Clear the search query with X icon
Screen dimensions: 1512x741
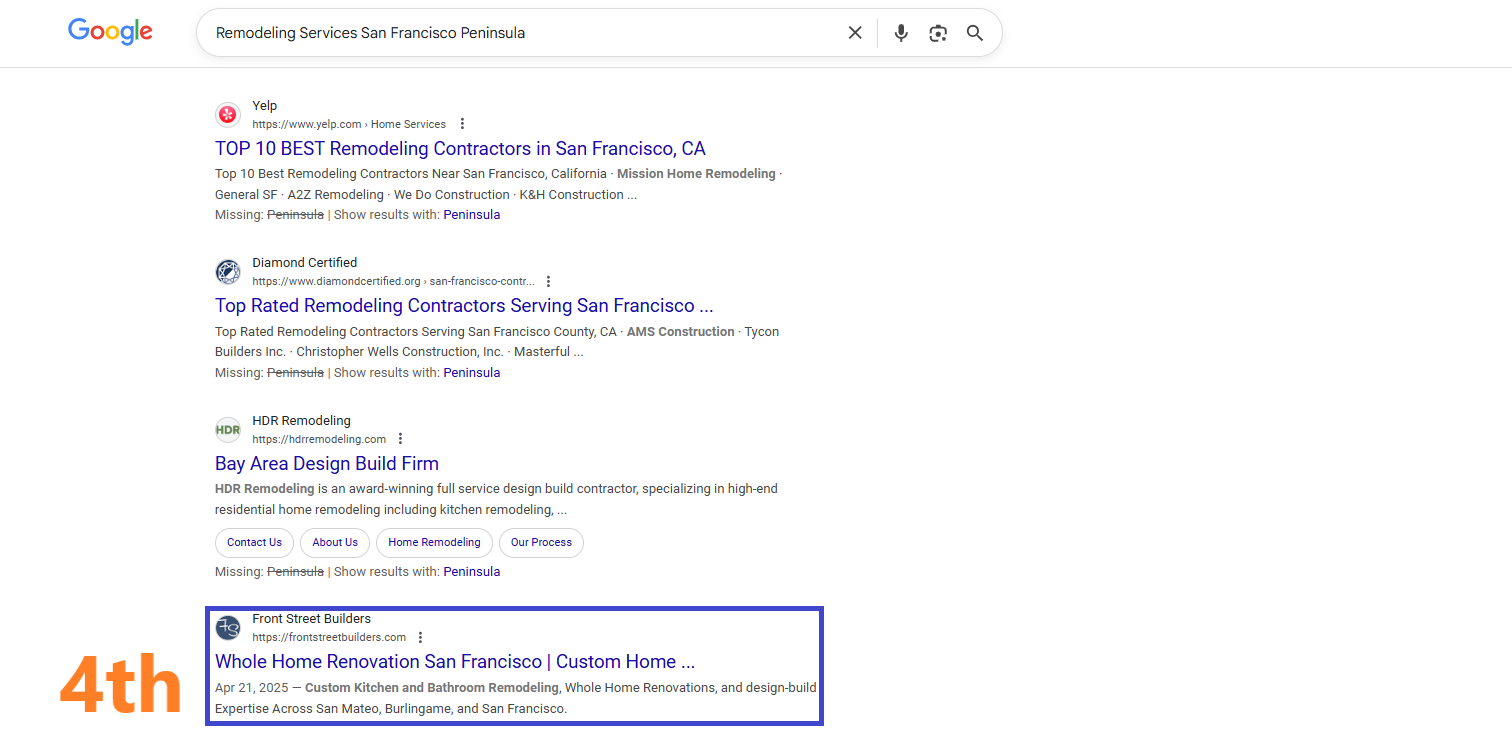click(855, 33)
